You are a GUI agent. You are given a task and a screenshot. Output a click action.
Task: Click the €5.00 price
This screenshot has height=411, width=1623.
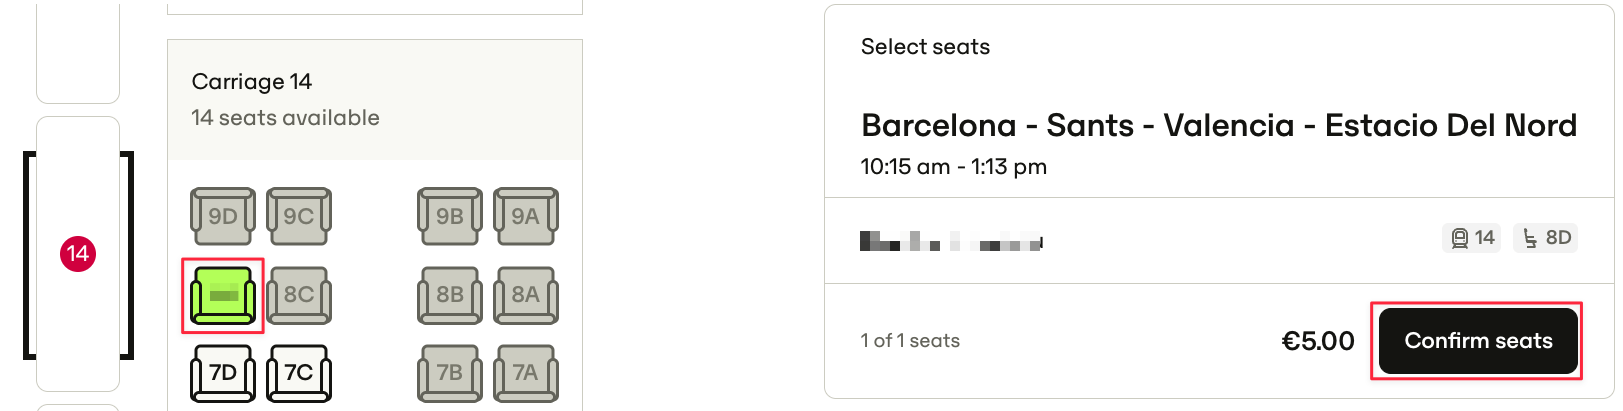tap(1318, 341)
